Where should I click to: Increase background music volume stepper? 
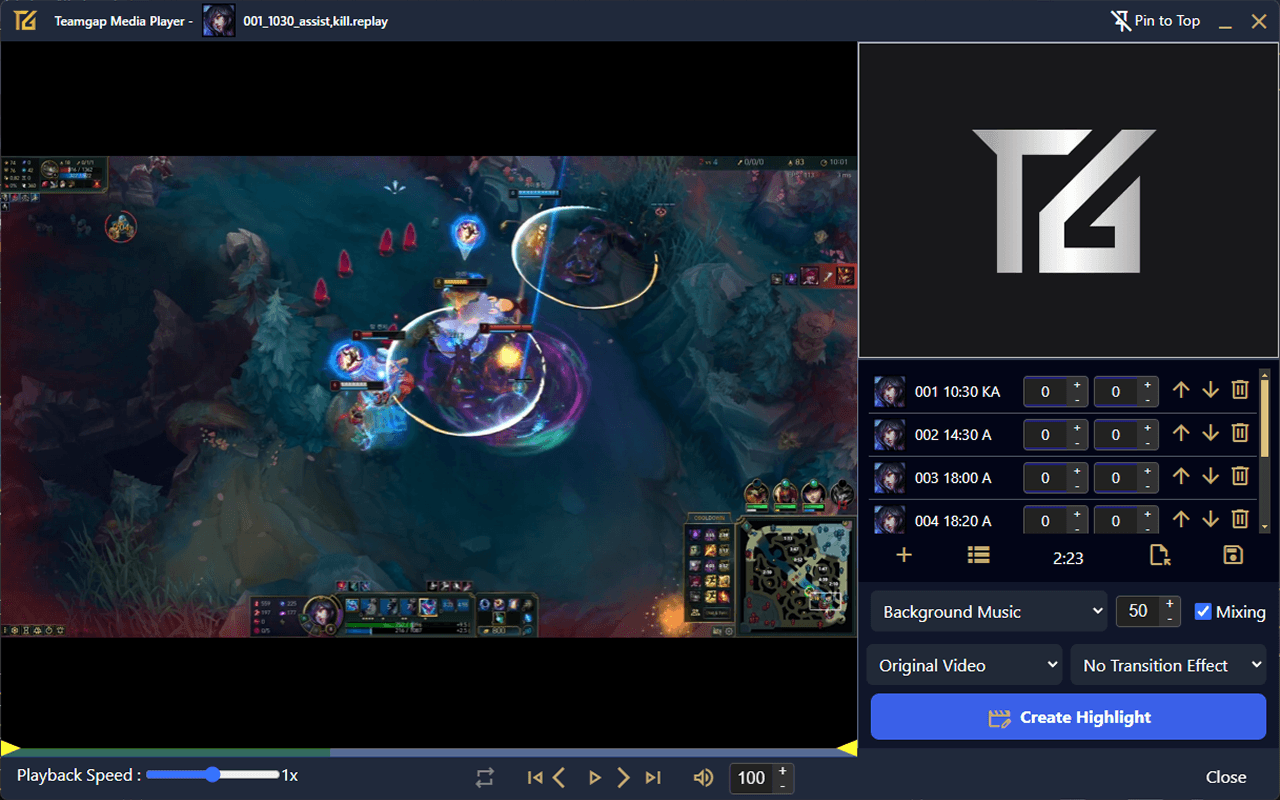click(1169, 604)
